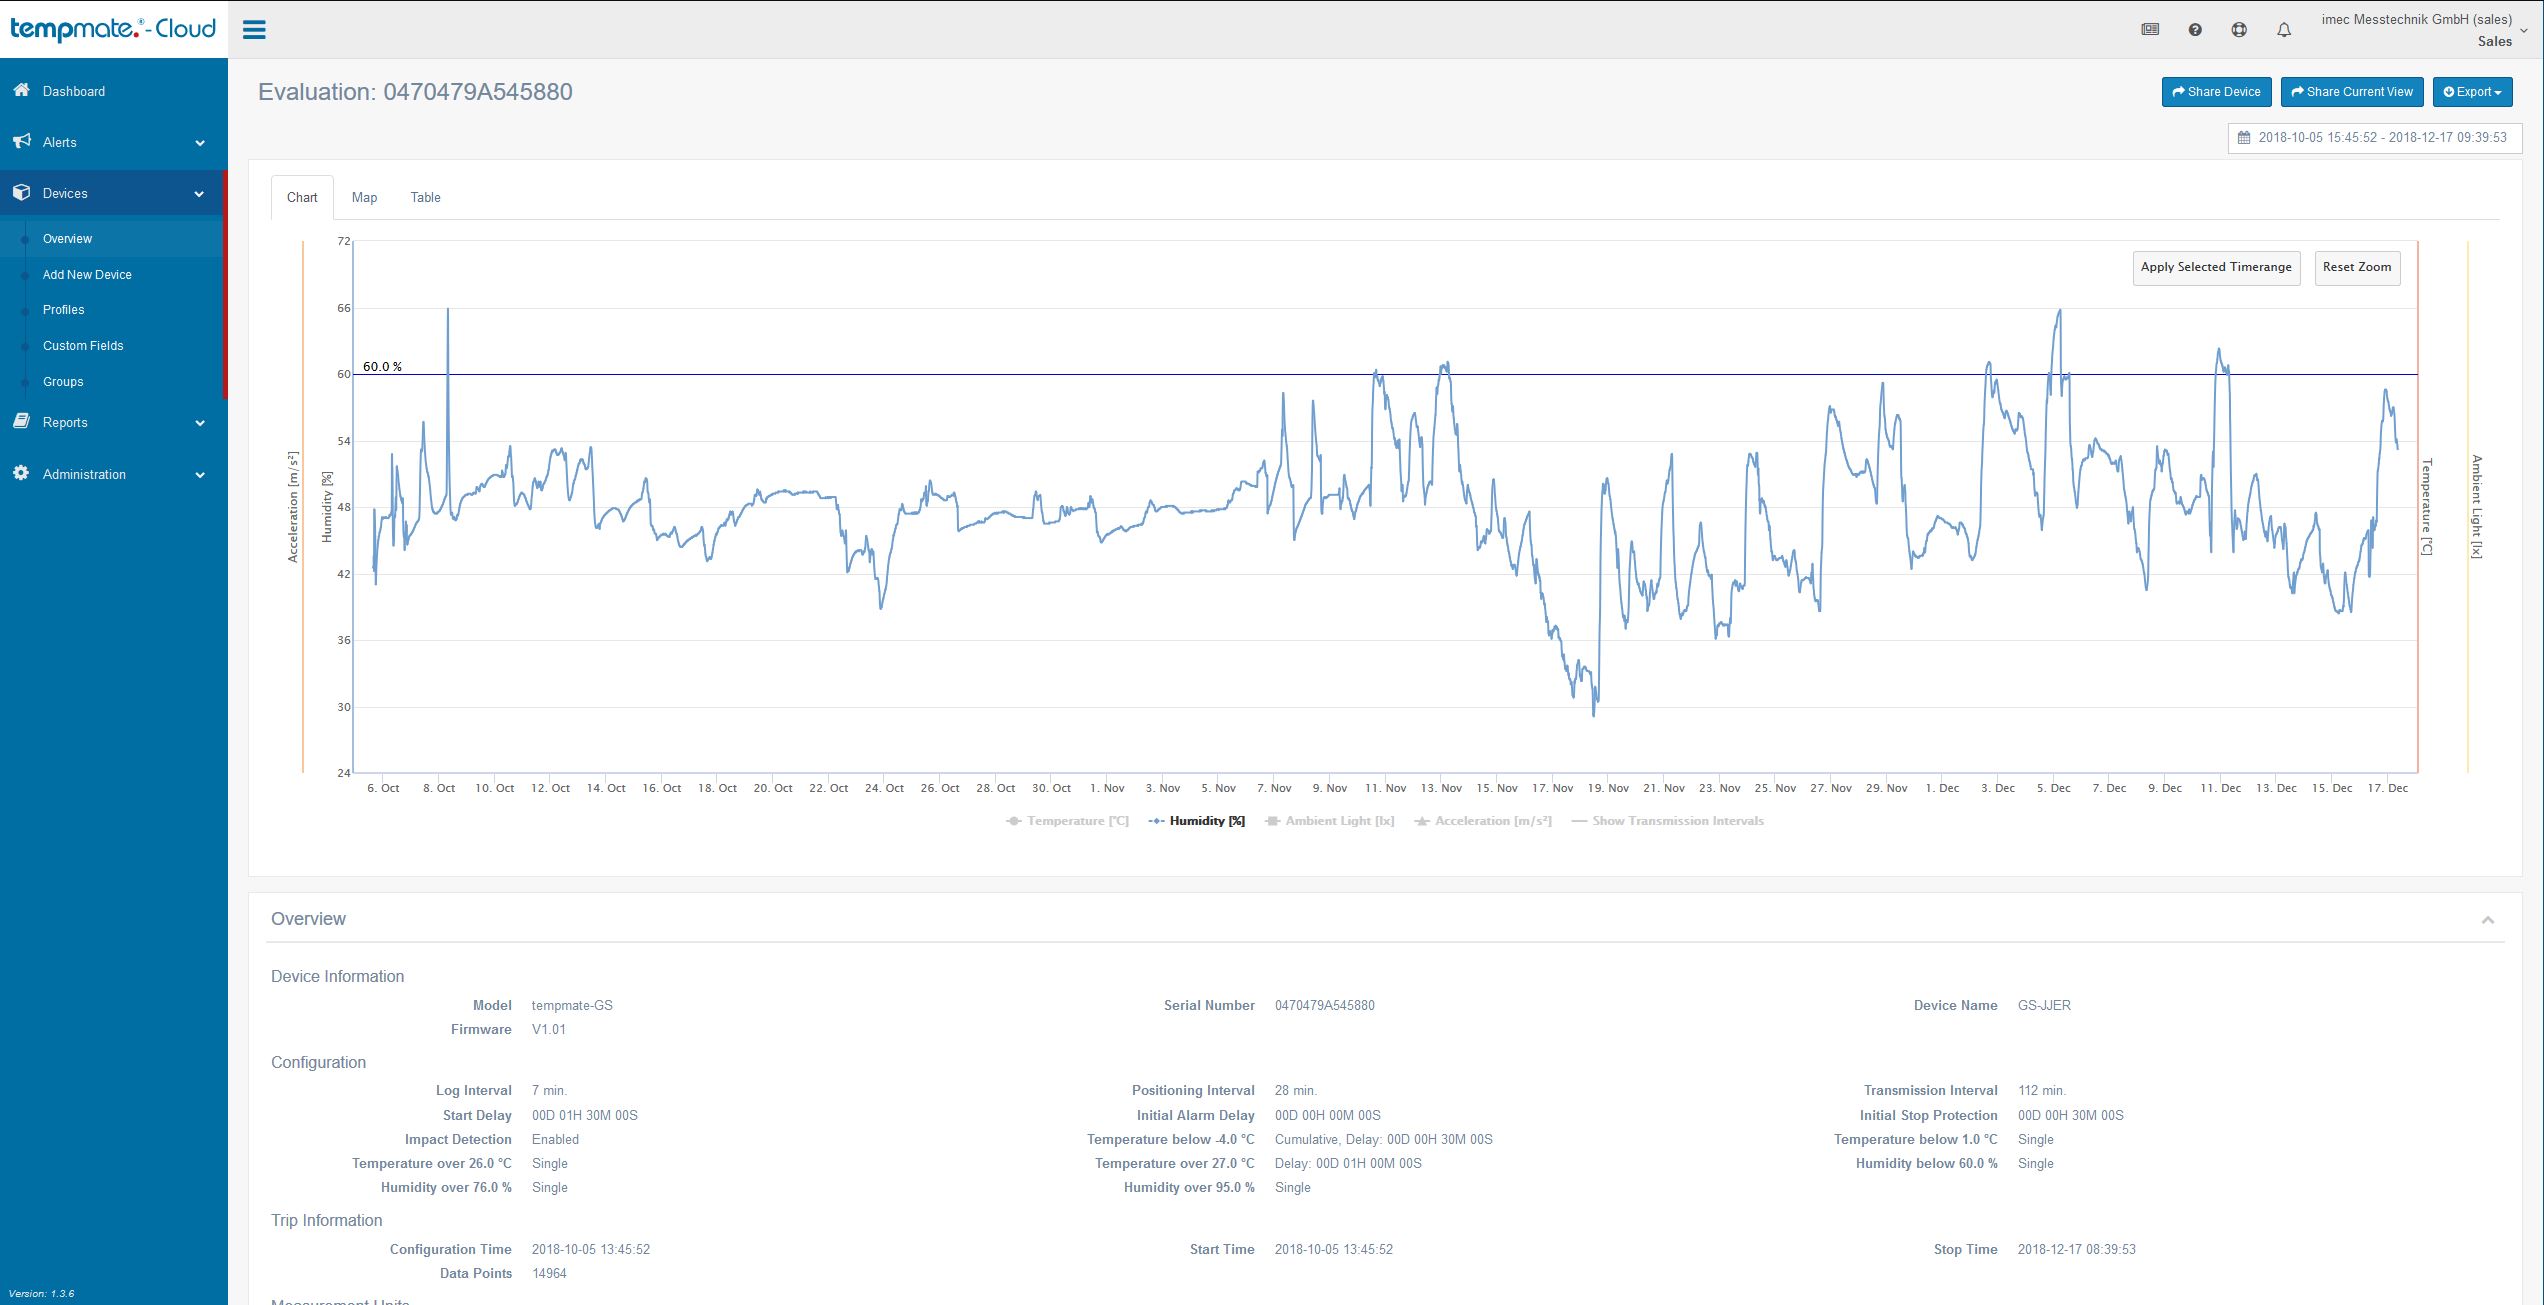Open the life ring support icon

tap(2239, 30)
